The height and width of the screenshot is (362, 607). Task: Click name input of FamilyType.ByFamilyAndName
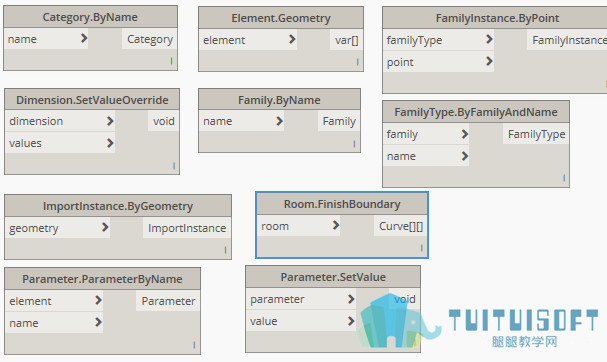pyautogui.click(x=426, y=156)
